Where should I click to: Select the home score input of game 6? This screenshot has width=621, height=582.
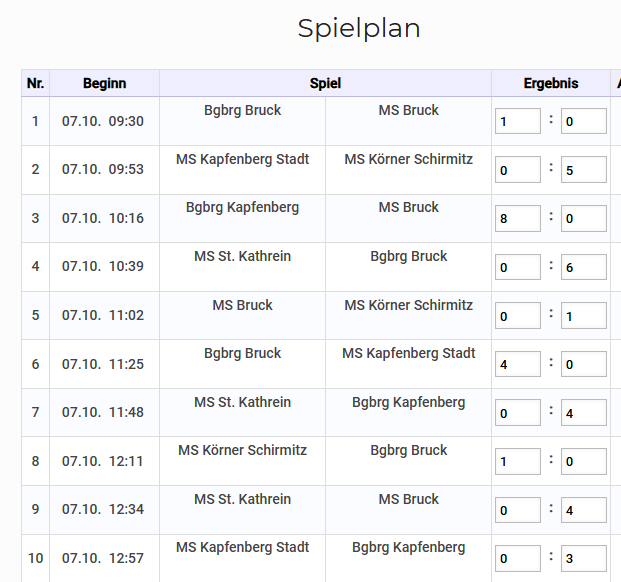tap(517, 364)
